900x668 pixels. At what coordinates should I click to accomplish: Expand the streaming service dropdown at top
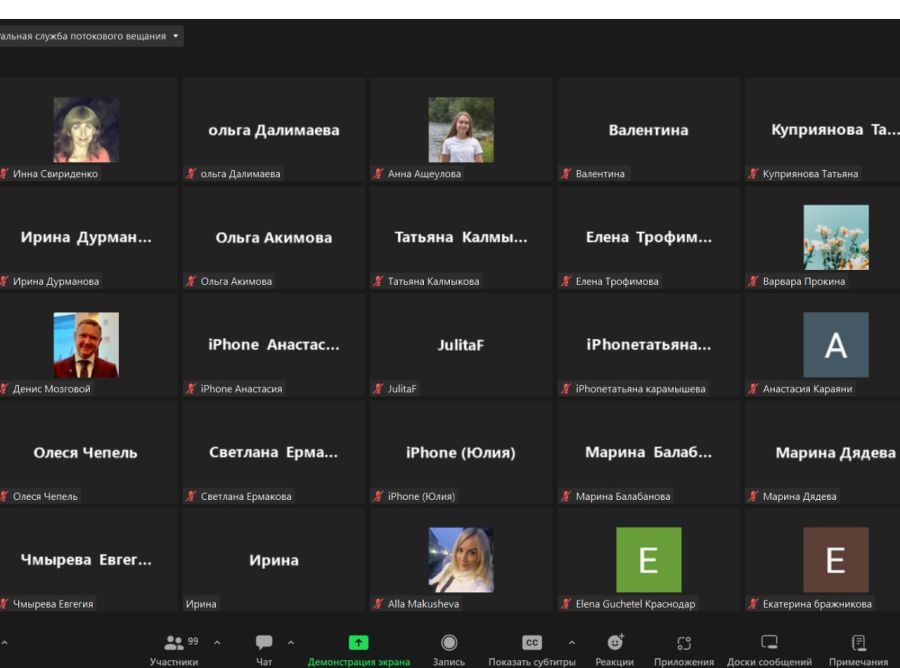pos(176,36)
